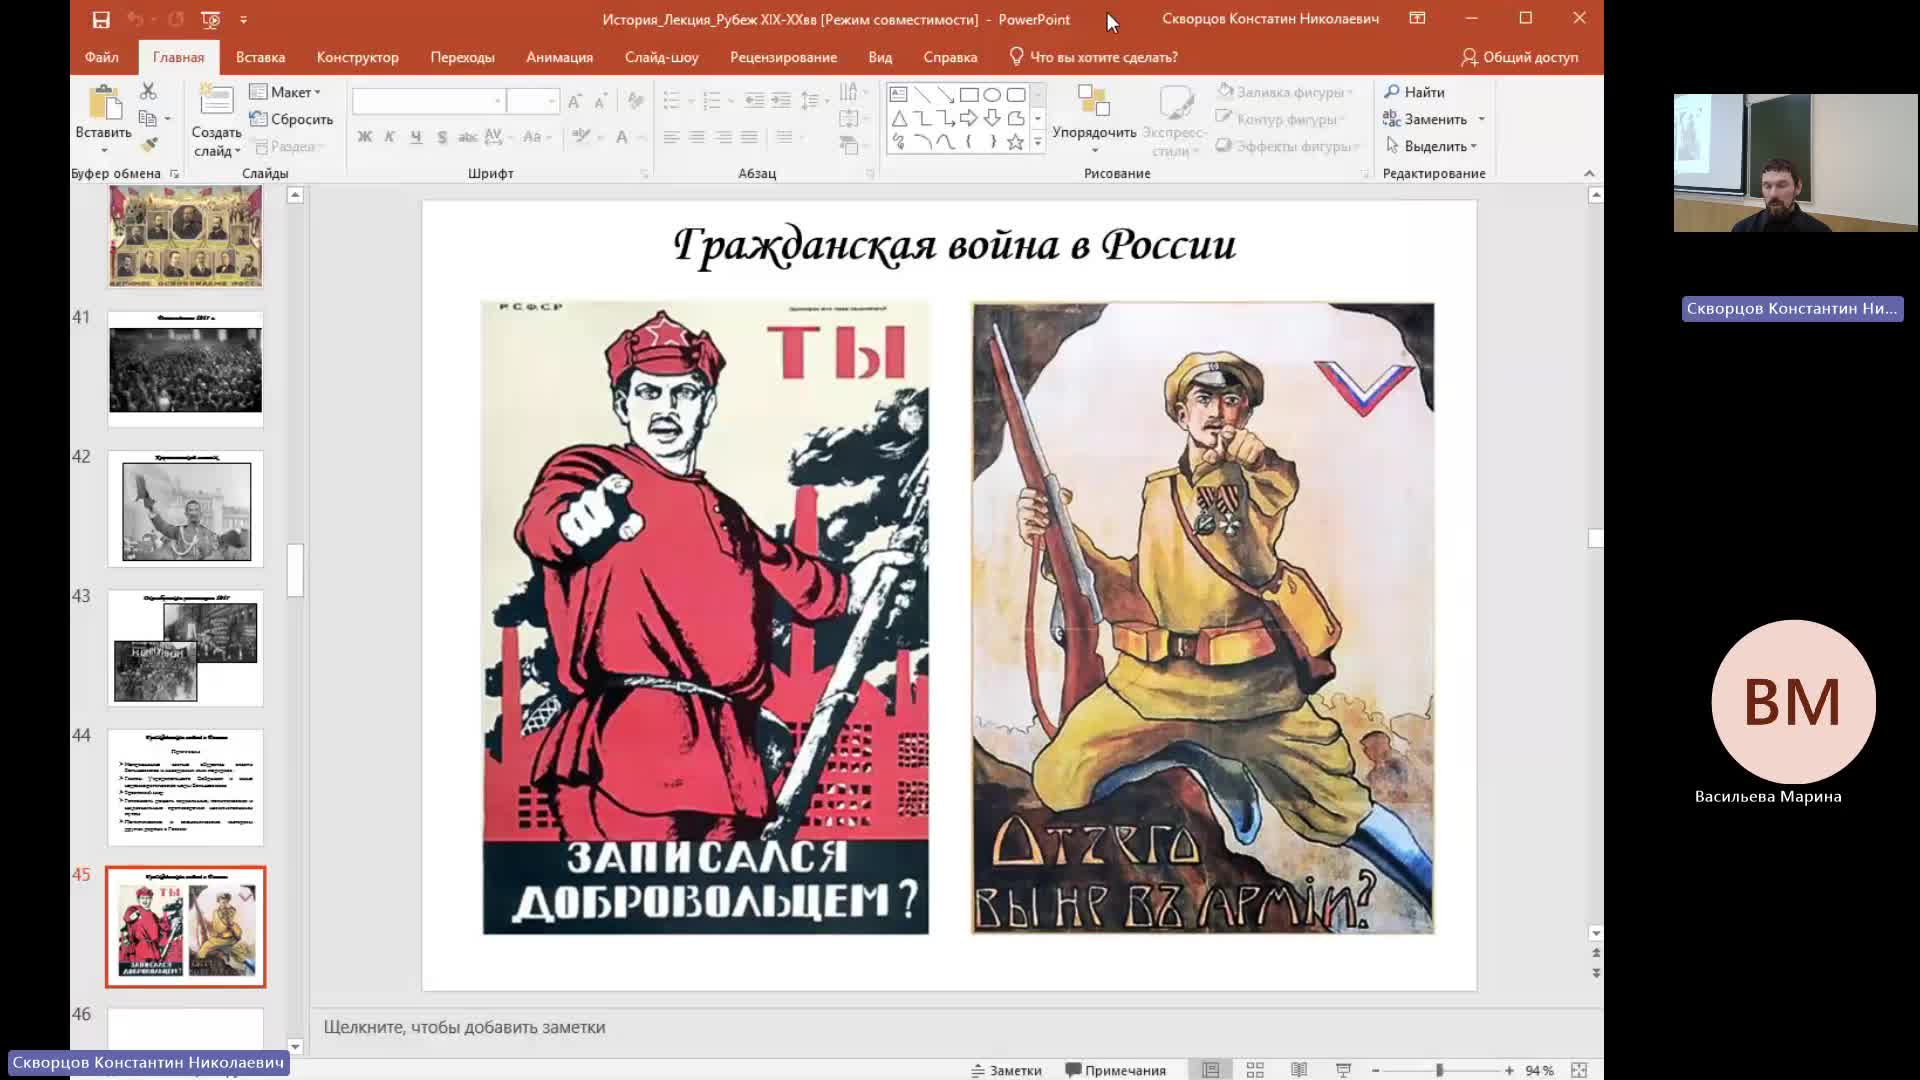Open ribbon display options icon
1920x1080 pixels.
[1417, 18]
